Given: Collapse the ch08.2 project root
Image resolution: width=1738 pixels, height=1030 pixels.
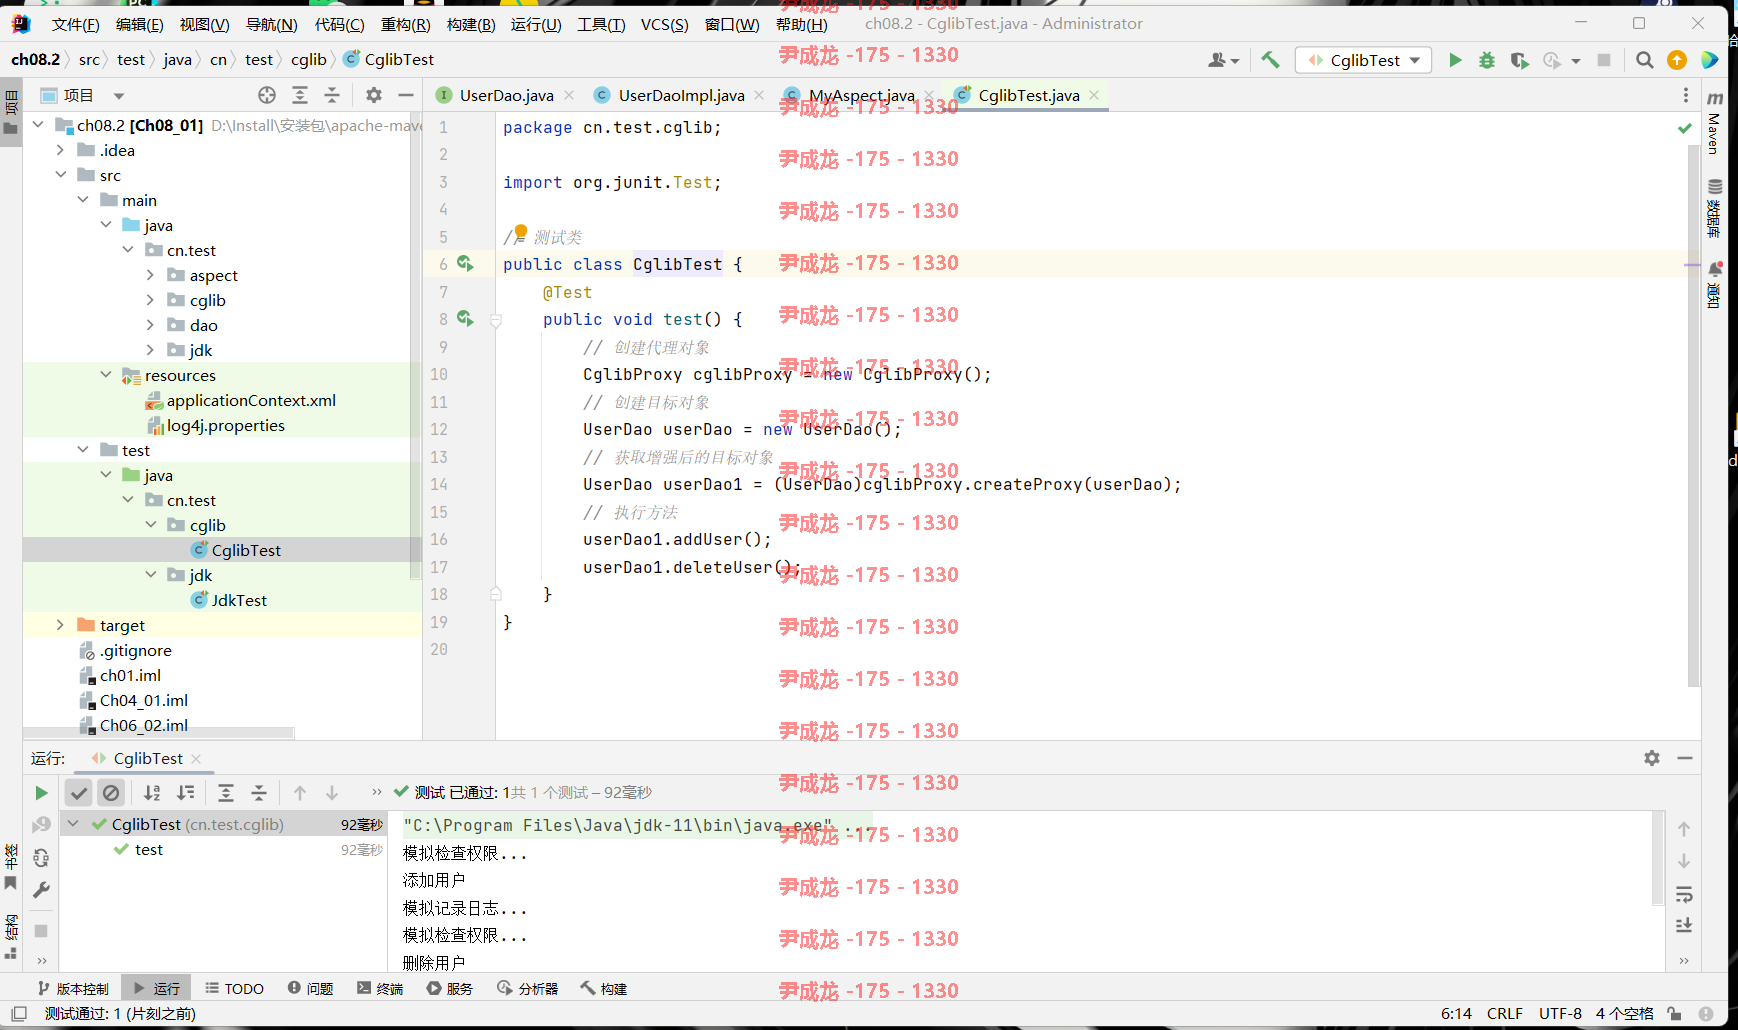Looking at the screenshot, I should coord(38,125).
